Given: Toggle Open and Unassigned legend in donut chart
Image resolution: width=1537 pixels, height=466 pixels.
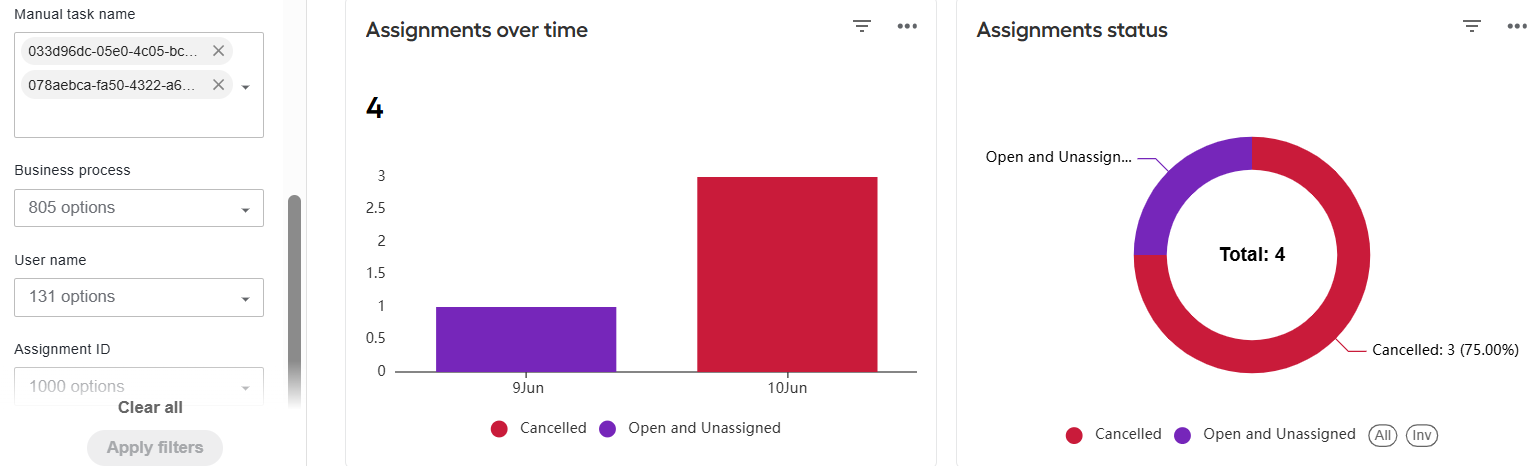Looking at the screenshot, I should coord(1265,434).
